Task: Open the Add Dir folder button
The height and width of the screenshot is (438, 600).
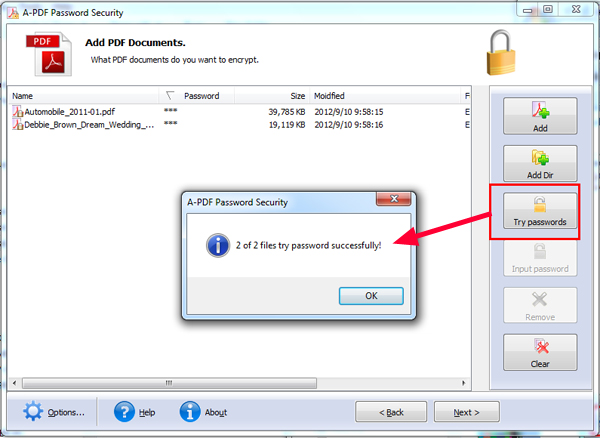Action: click(540, 163)
